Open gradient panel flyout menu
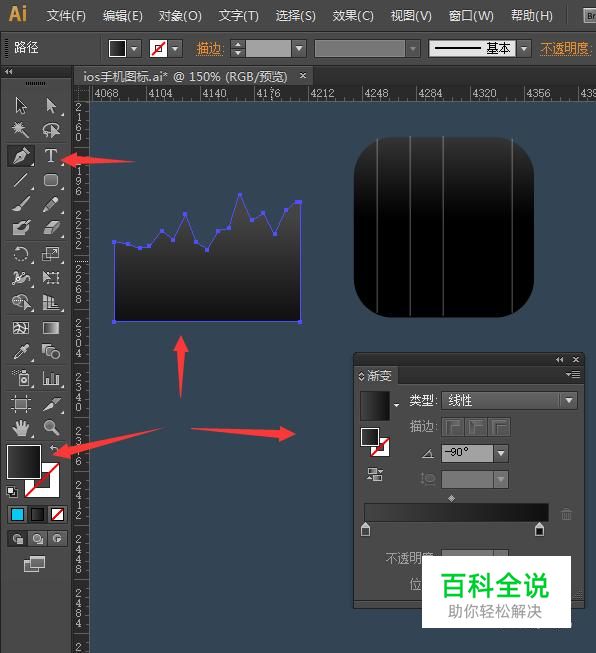The height and width of the screenshot is (653, 596). (x=573, y=374)
